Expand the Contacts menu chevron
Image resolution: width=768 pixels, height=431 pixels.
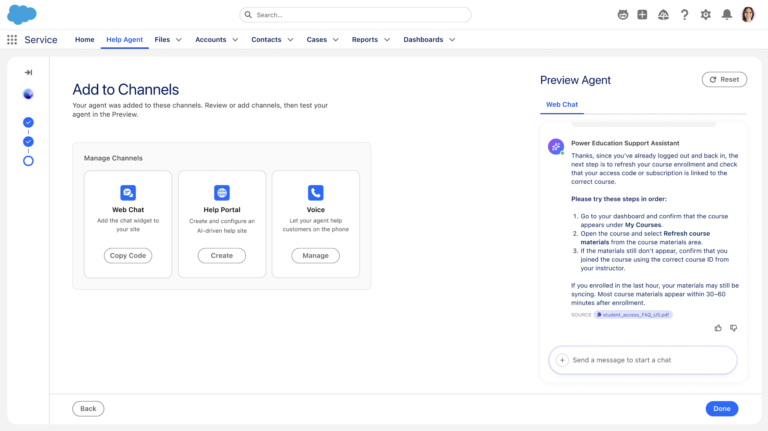(x=290, y=40)
